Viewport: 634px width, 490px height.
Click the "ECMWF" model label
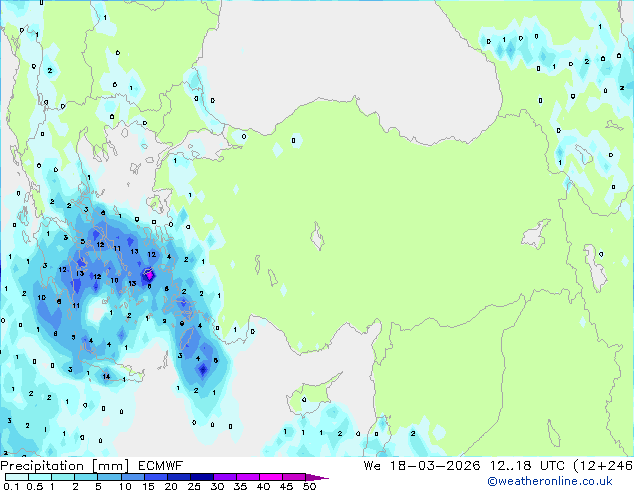[161, 466]
